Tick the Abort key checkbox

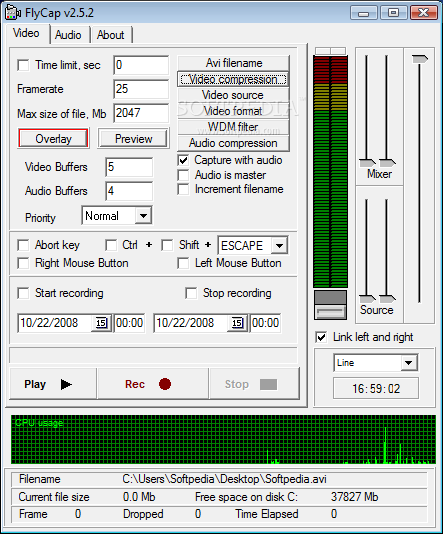pyautogui.click(x=23, y=245)
